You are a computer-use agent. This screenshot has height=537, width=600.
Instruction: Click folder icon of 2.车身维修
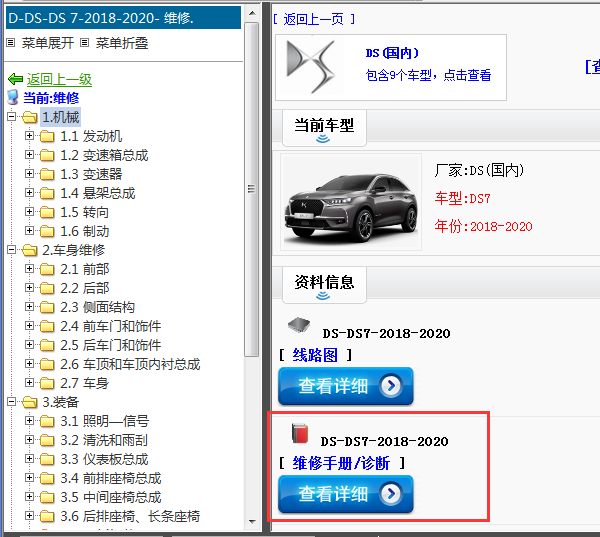[30, 250]
